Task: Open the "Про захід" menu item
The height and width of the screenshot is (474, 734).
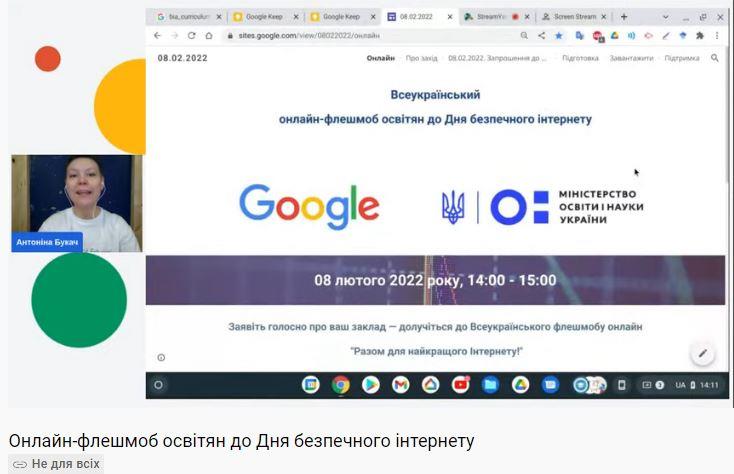Action: (421, 58)
